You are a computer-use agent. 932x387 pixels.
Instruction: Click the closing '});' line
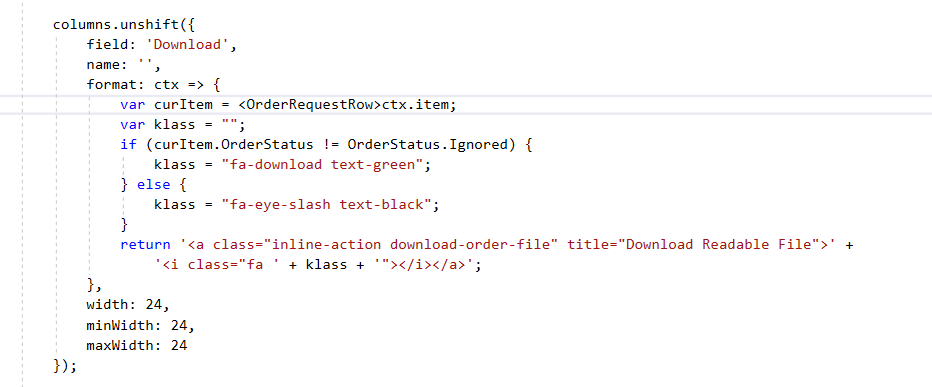coord(65,366)
